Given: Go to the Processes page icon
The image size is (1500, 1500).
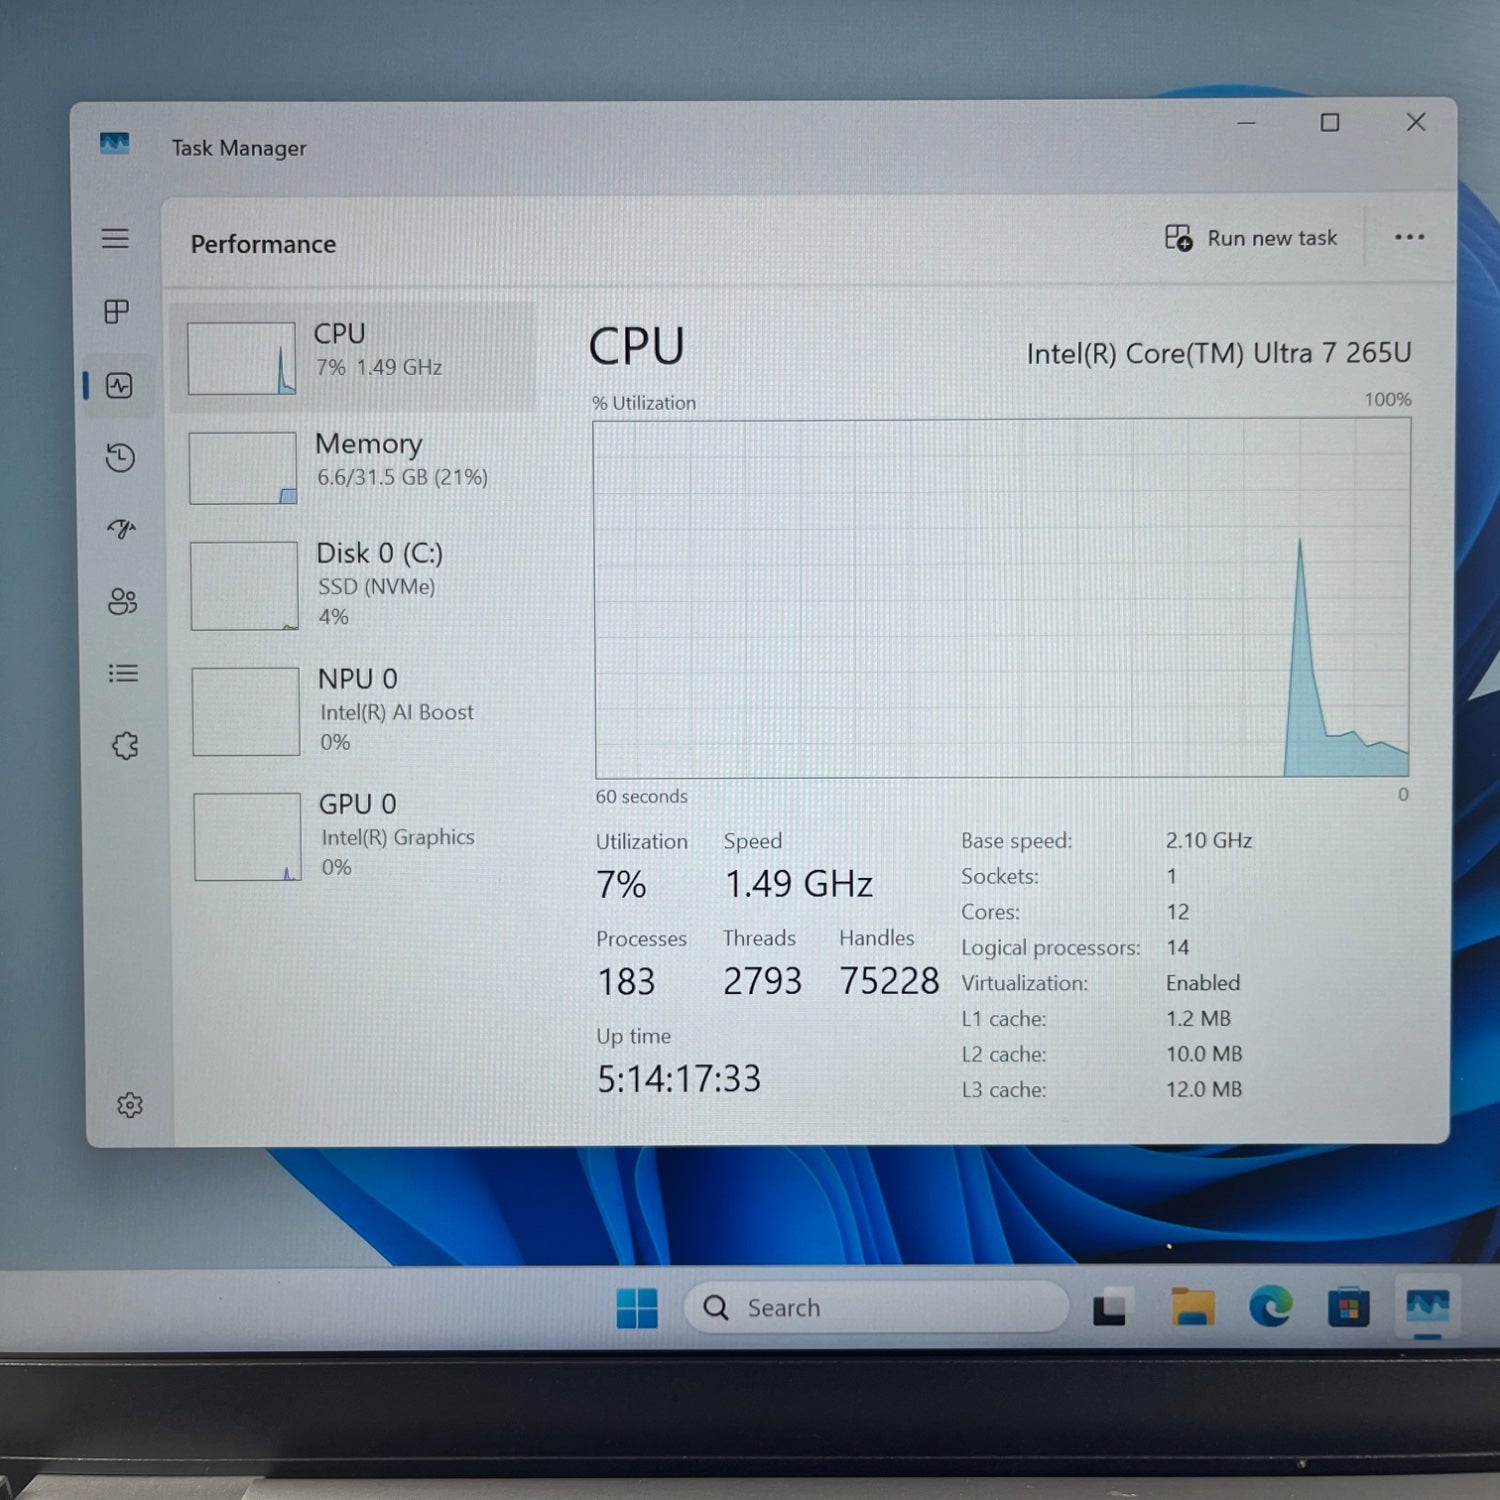Looking at the screenshot, I should tap(116, 311).
